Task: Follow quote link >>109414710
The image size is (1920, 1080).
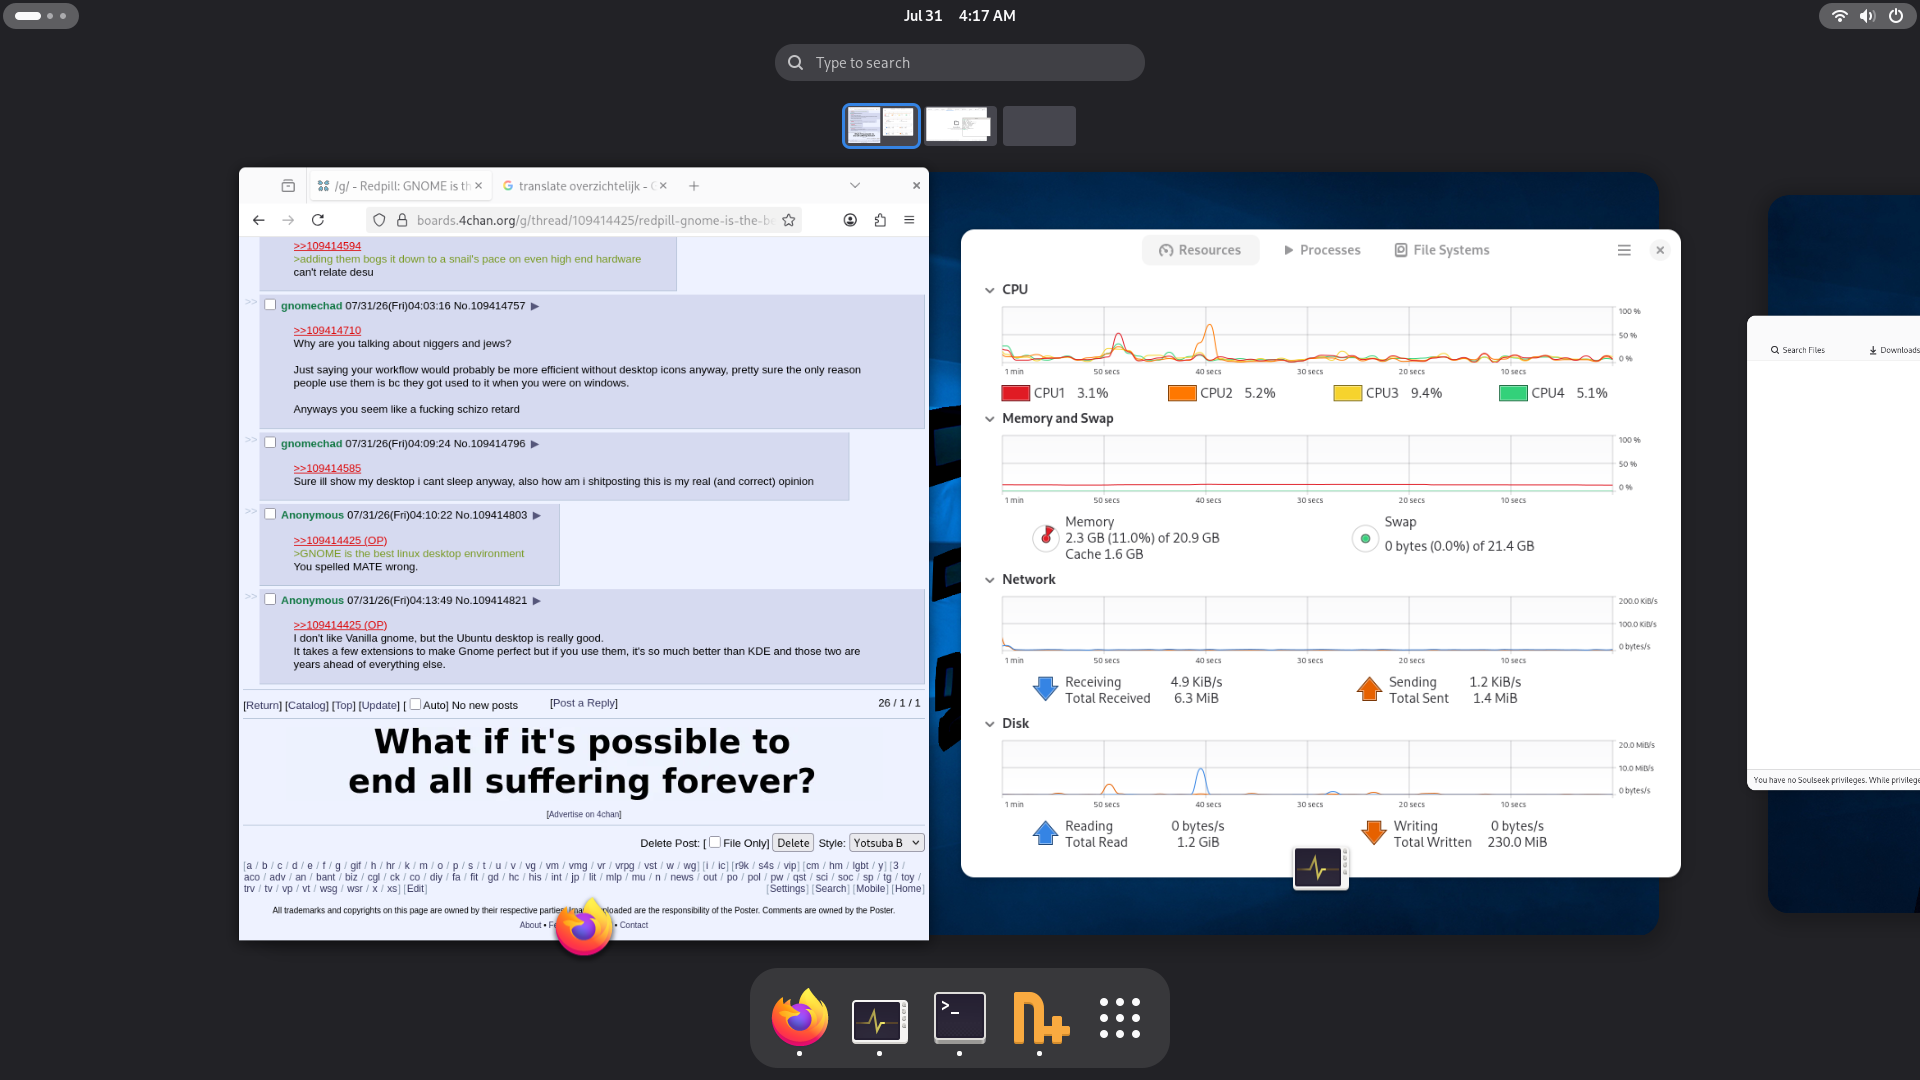Action: pyautogui.click(x=327, y=330)
